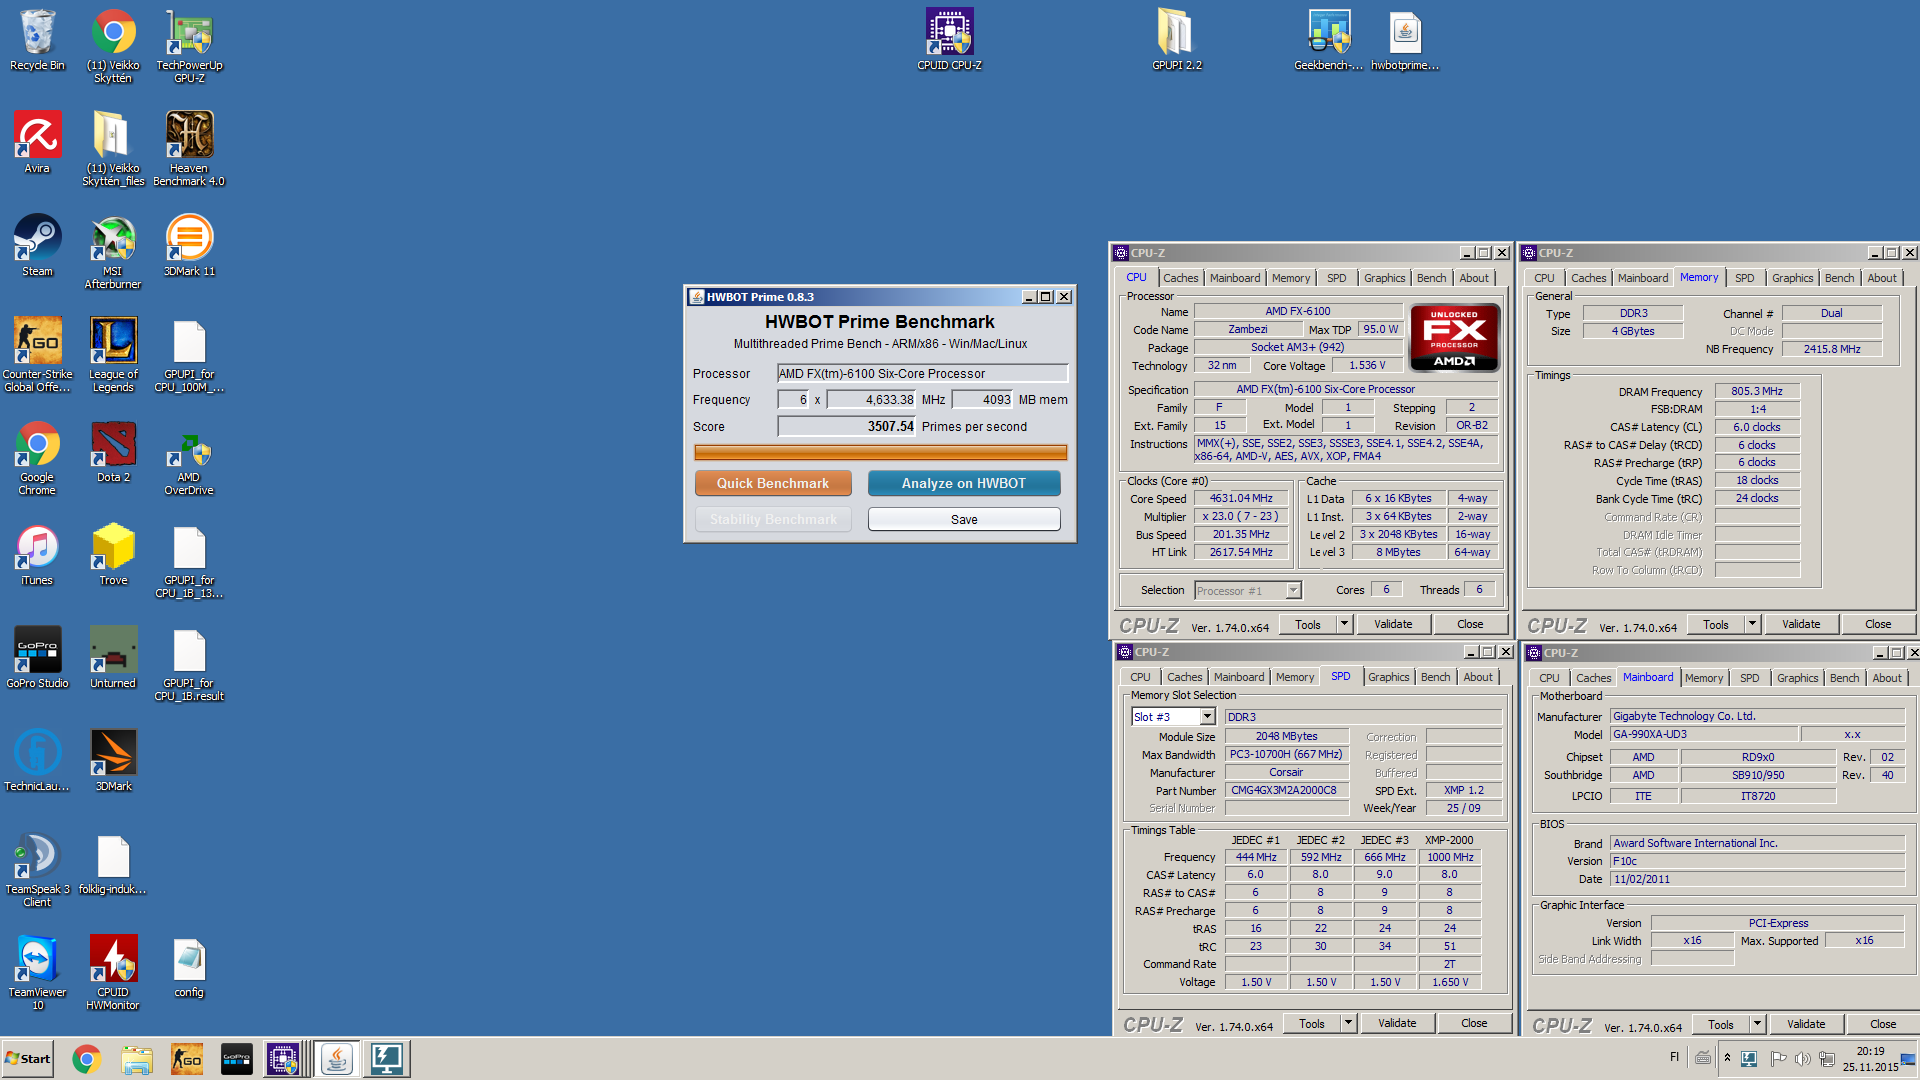Click Save button in HWBOT Prime
1920x1080 pixels.
click(964, 519)
